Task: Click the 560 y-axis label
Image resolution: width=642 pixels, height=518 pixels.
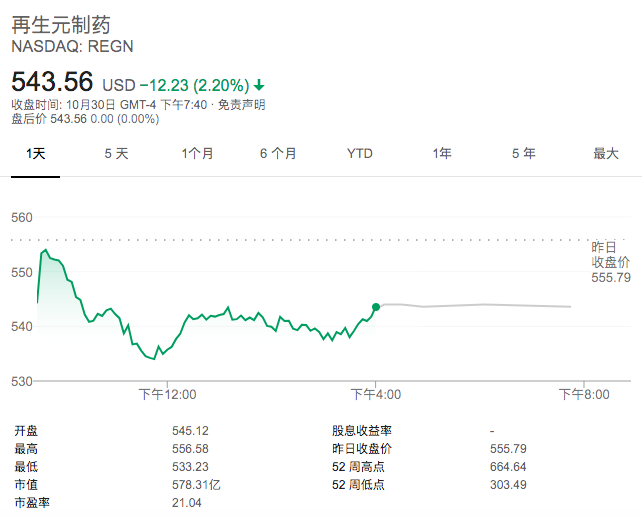Action: point(22,217)
